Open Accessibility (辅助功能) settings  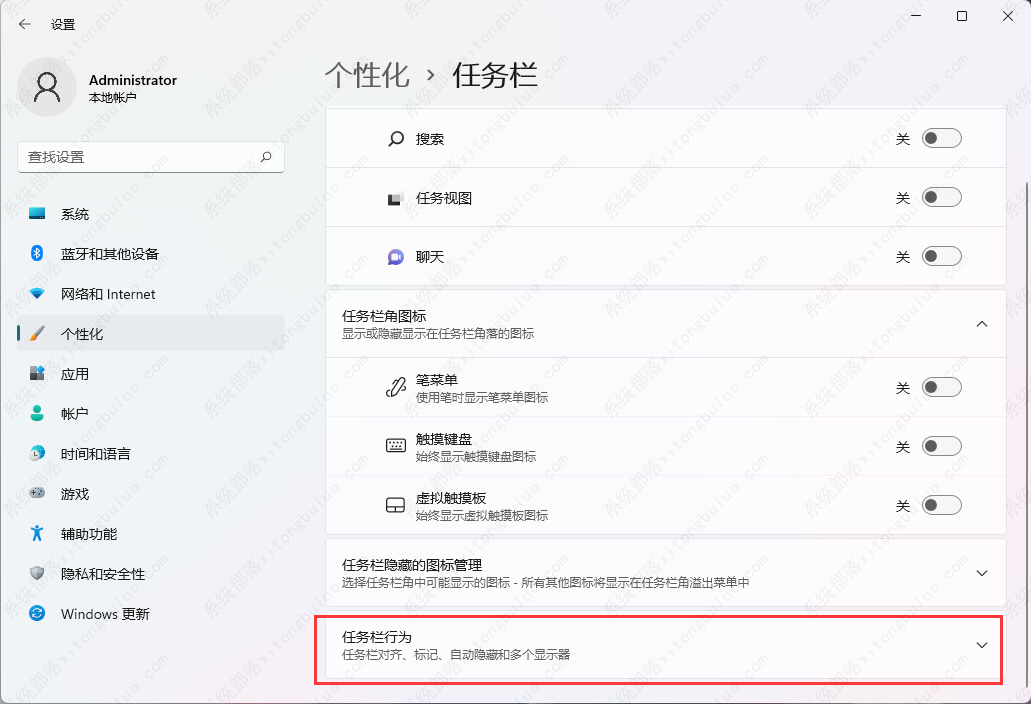pos(88,534)
